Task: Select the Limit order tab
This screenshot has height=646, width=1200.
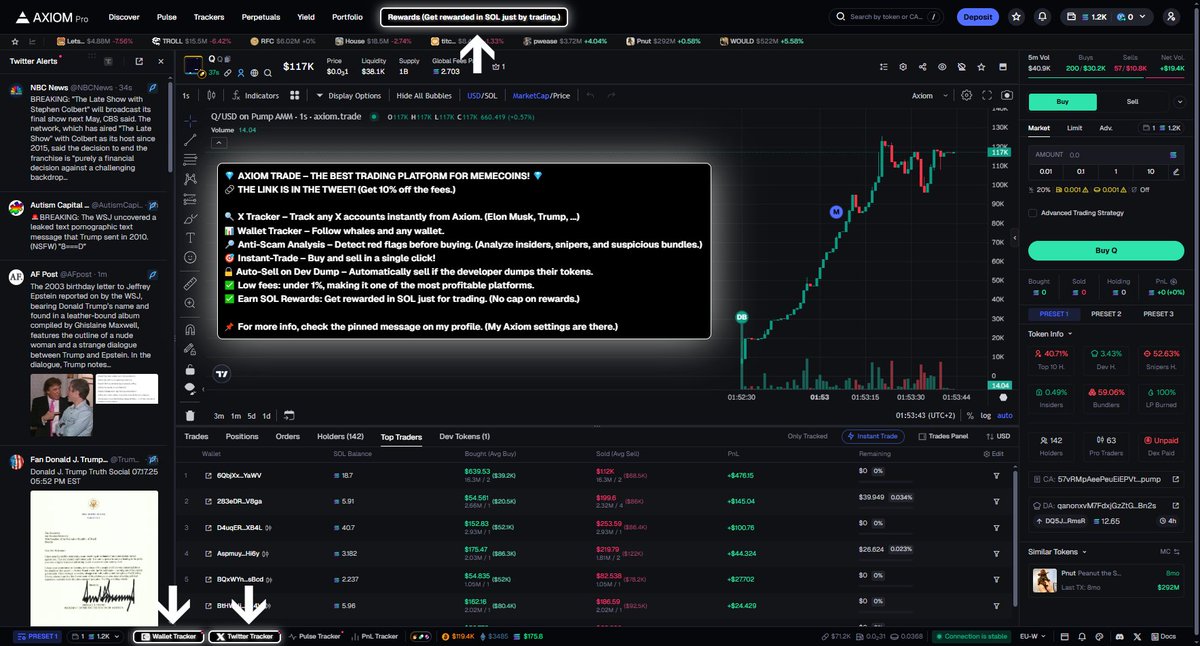Action: click(x=1074, y=128)
